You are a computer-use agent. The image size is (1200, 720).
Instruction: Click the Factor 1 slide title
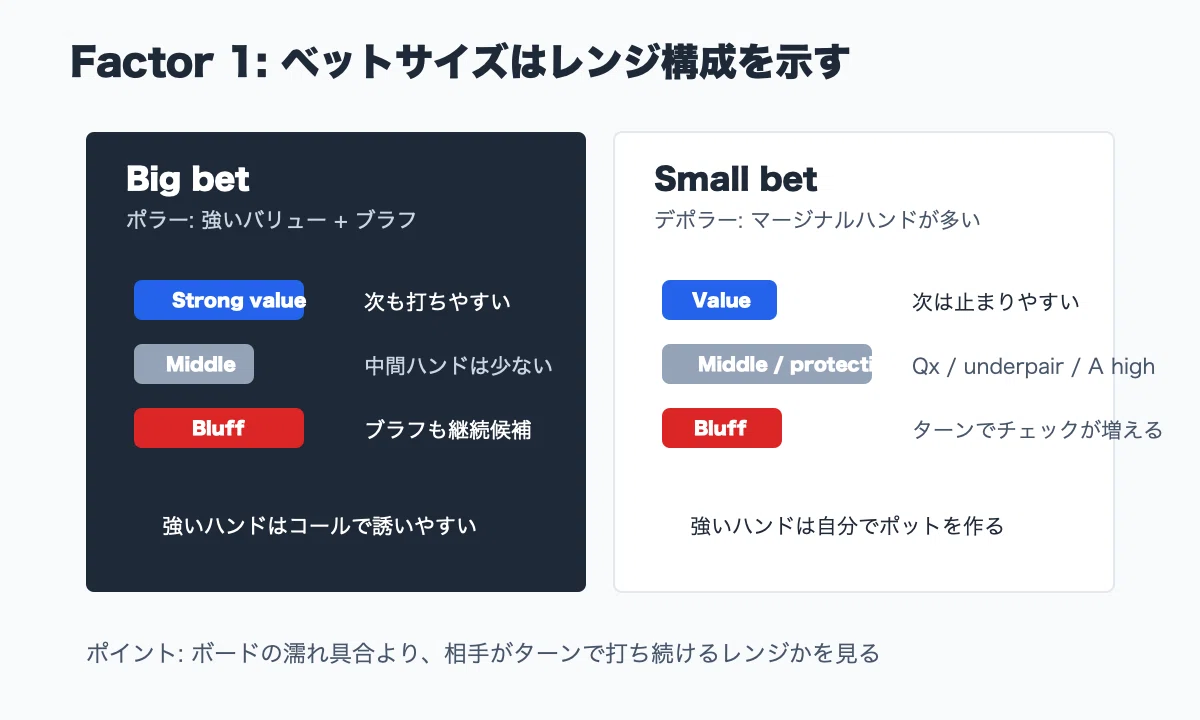coord(460,63)
